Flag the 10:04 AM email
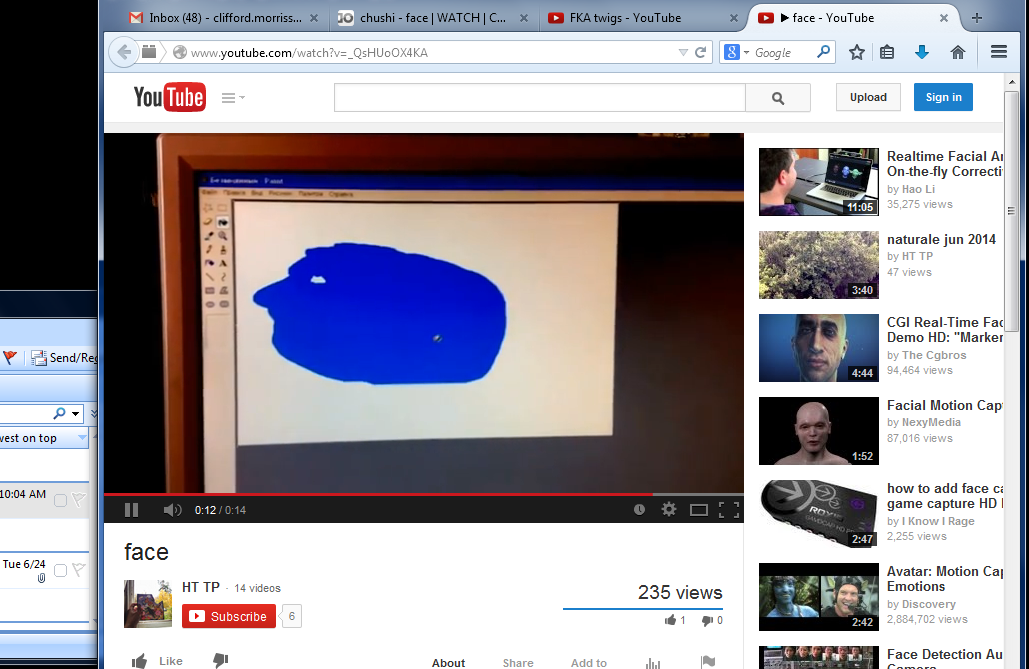The width and height of the screenshot is (1029, 669). pos(79,500)
